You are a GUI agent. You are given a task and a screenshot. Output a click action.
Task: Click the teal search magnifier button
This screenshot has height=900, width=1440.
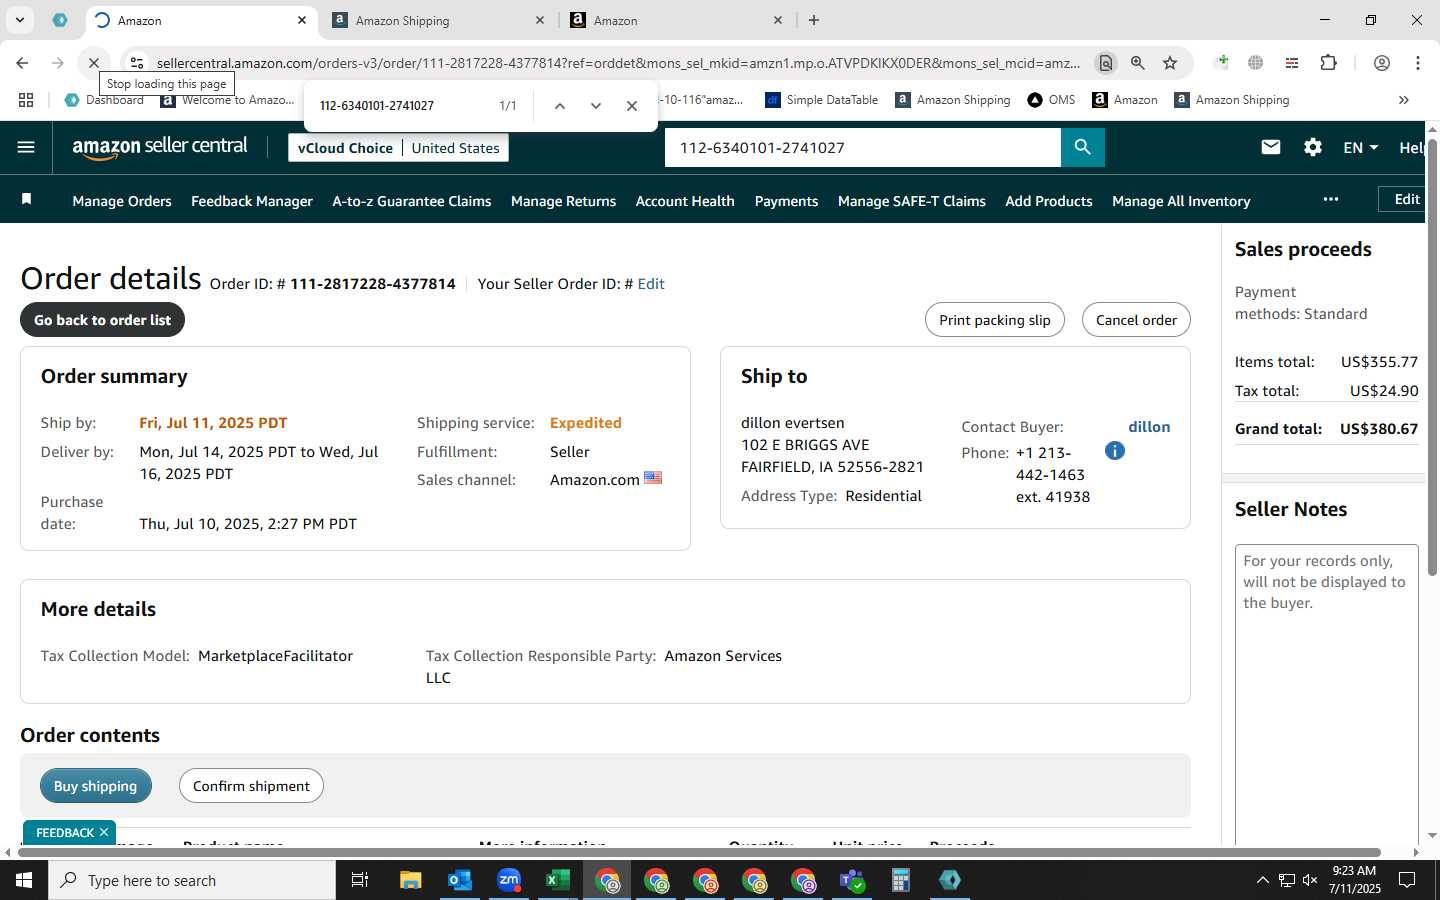click(x=1082, y=147)
